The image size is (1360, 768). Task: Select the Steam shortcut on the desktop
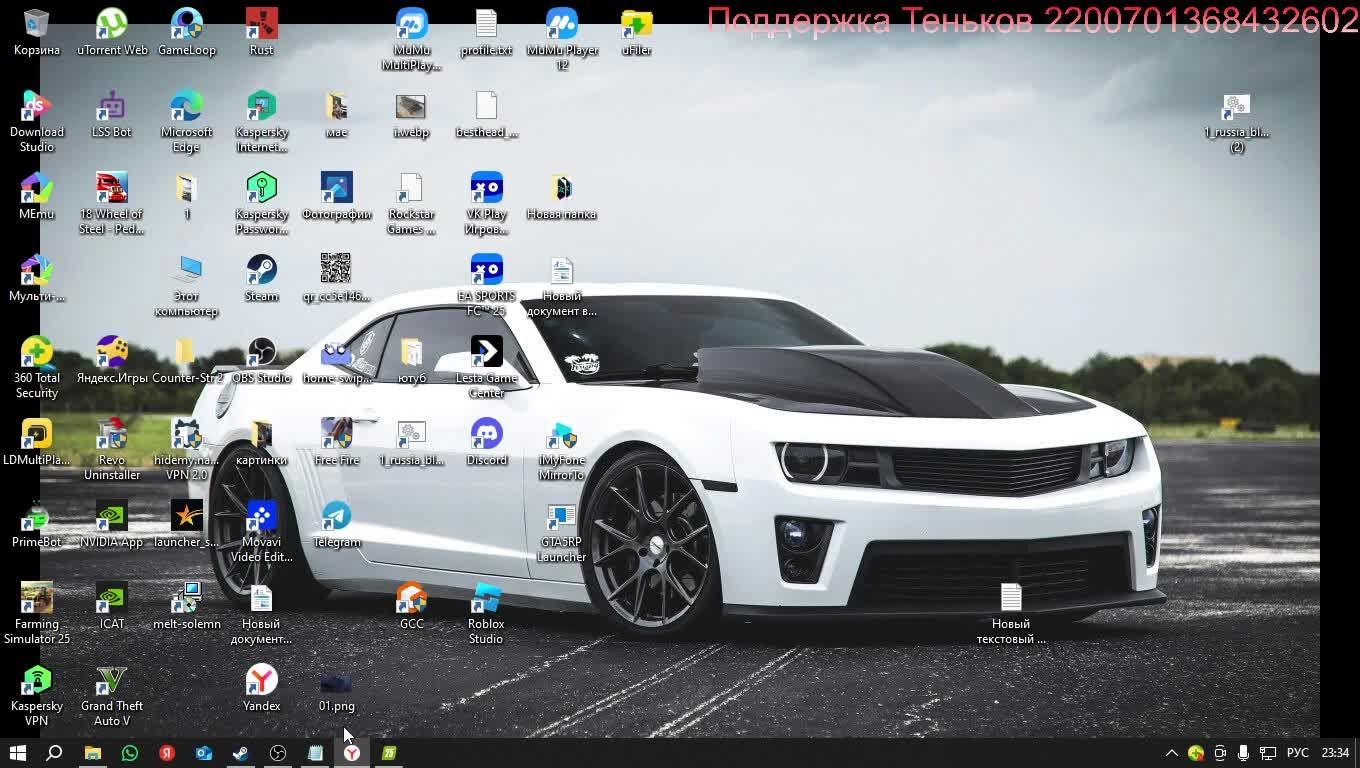click(261, 278)
